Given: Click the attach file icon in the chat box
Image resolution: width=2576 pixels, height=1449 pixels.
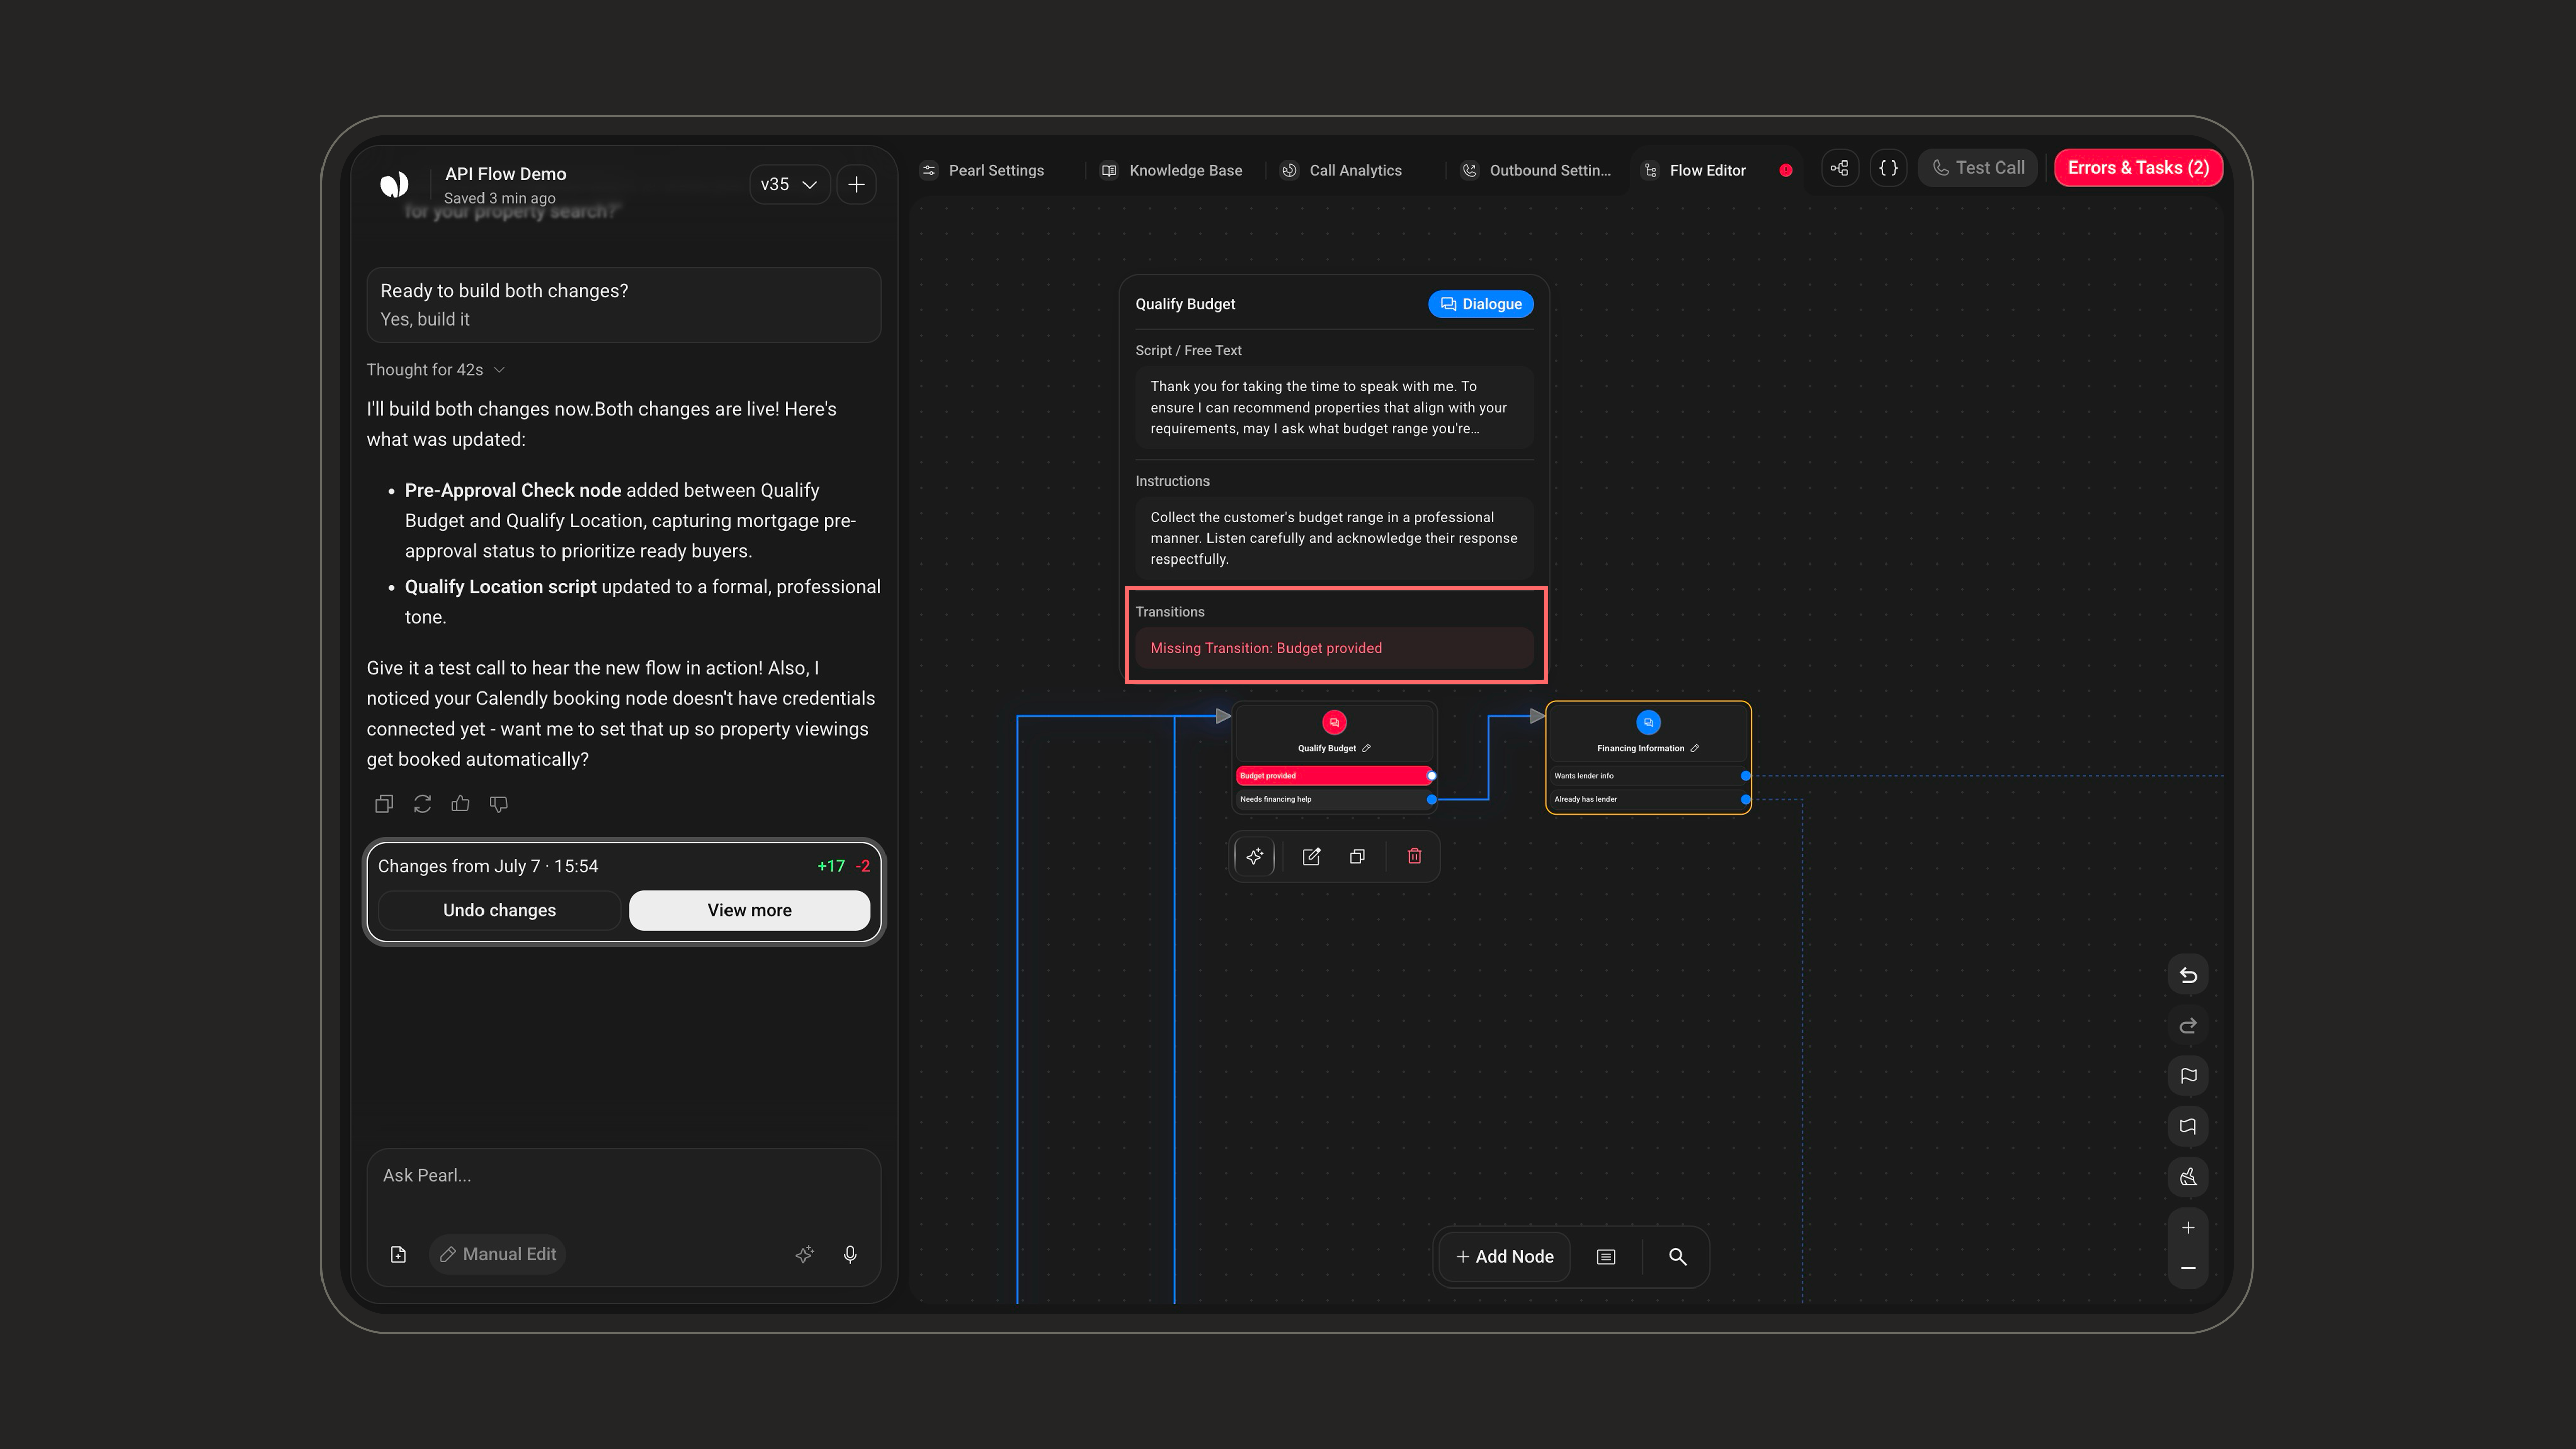Looking at the screenshot, I should (398, 1255).
